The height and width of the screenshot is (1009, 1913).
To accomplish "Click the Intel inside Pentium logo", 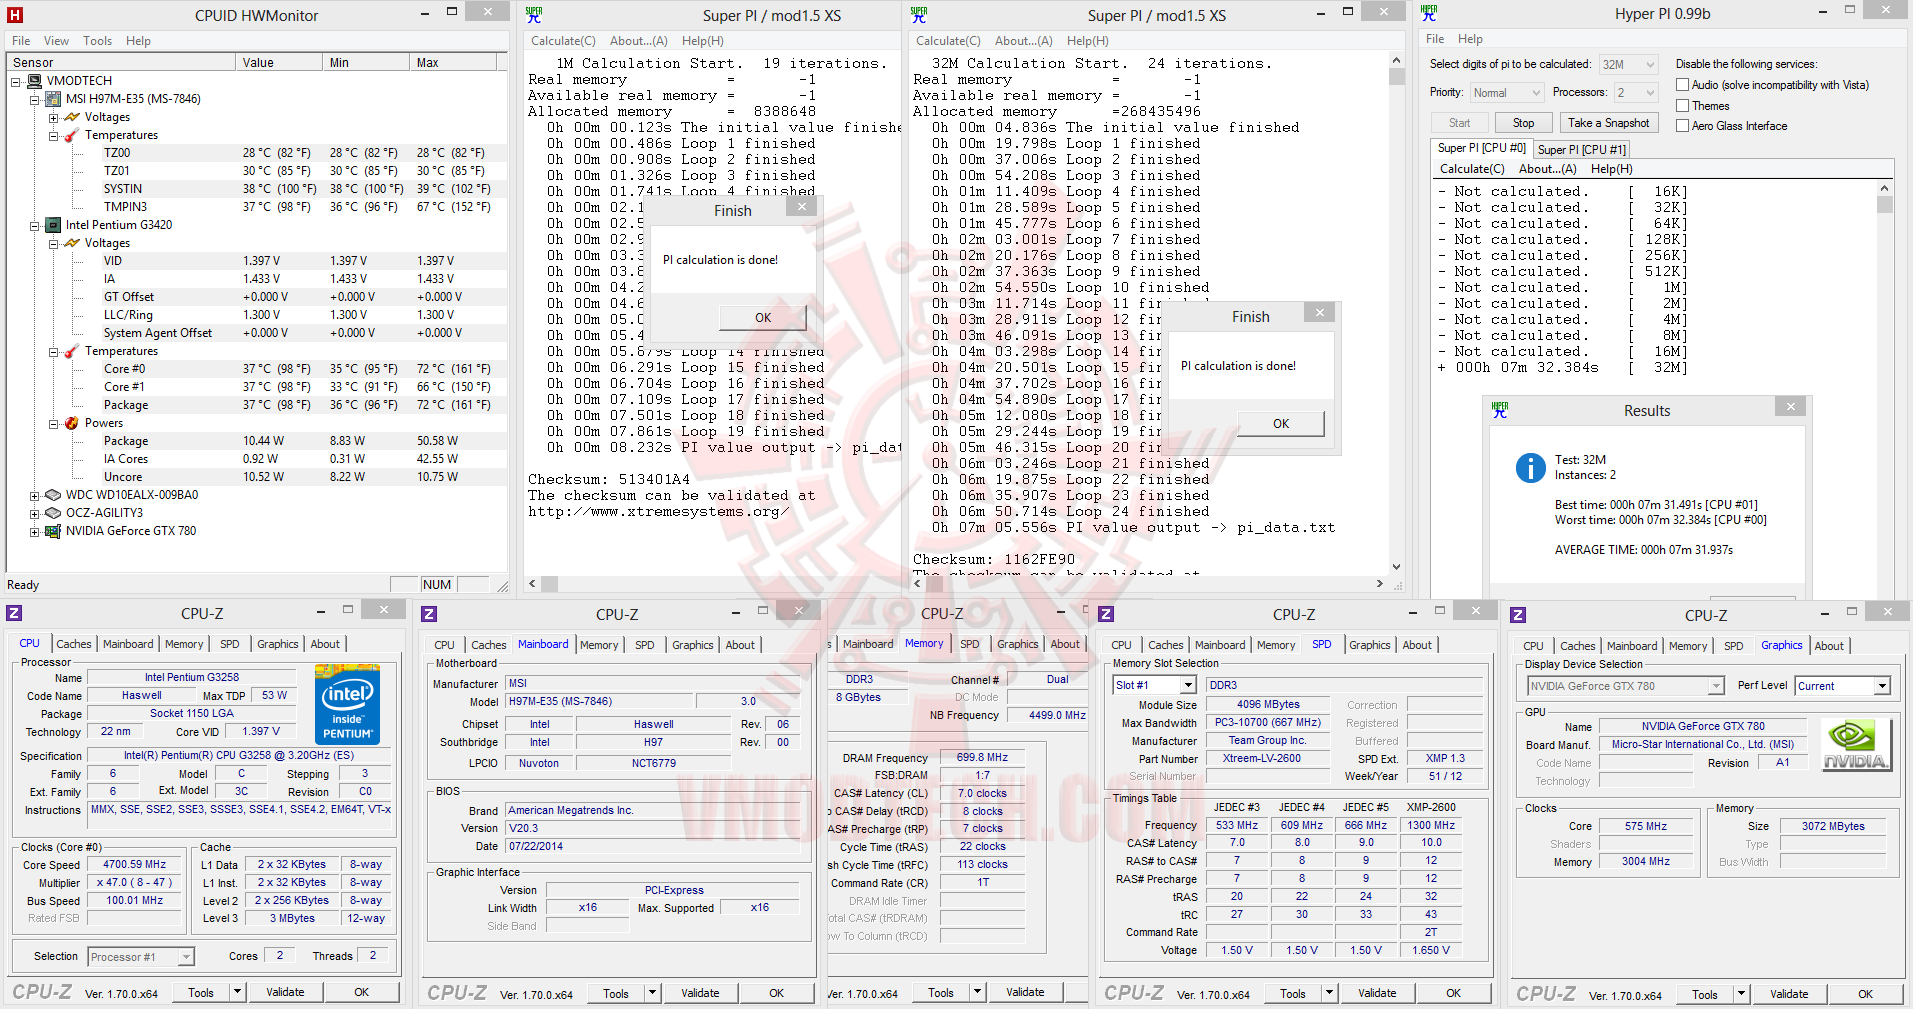I will pyautogui.click(x=348, y=704).
